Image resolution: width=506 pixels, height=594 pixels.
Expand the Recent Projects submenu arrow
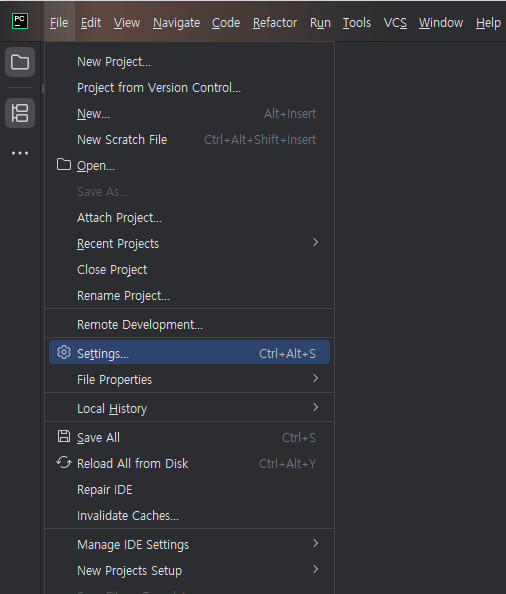315,242
